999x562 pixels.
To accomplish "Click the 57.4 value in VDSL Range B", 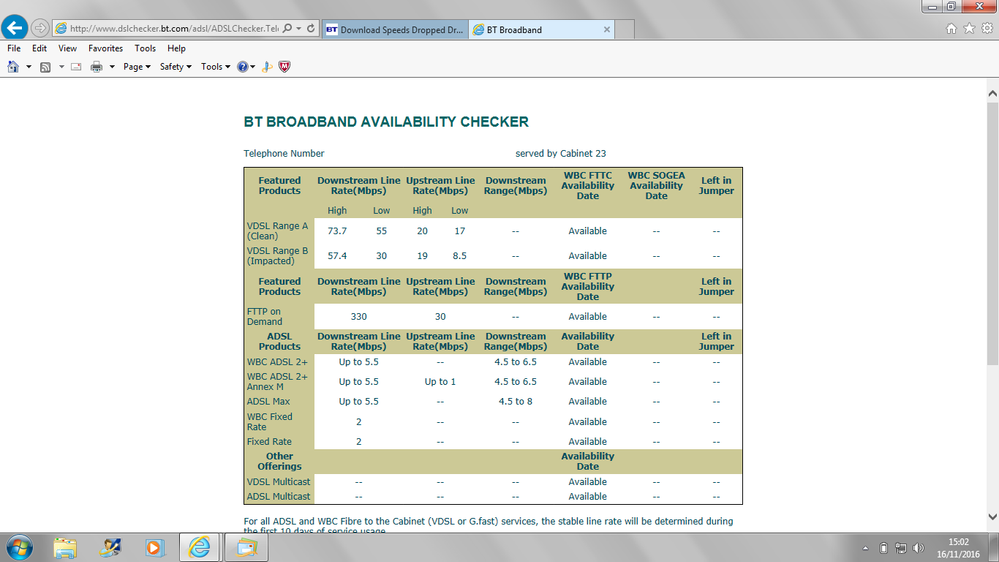I will pos(337,256).
